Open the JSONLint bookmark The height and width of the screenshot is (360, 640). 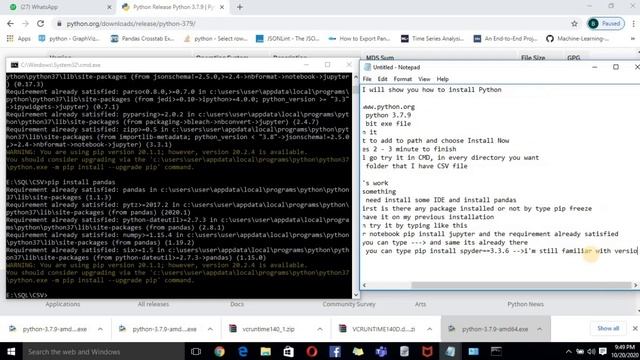point(288,38)
